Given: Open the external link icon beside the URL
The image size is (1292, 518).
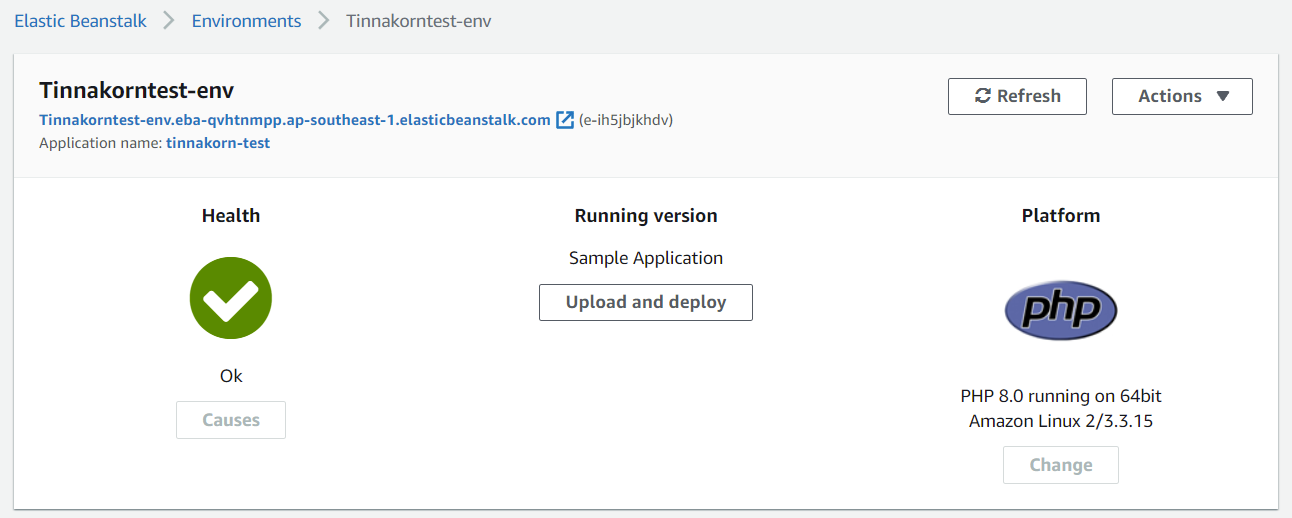Looking at the screenshot, I should tap(564, 120).
